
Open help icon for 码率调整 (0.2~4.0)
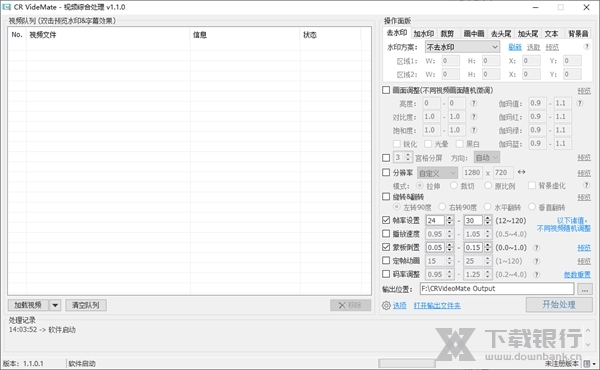coord(536,274)
